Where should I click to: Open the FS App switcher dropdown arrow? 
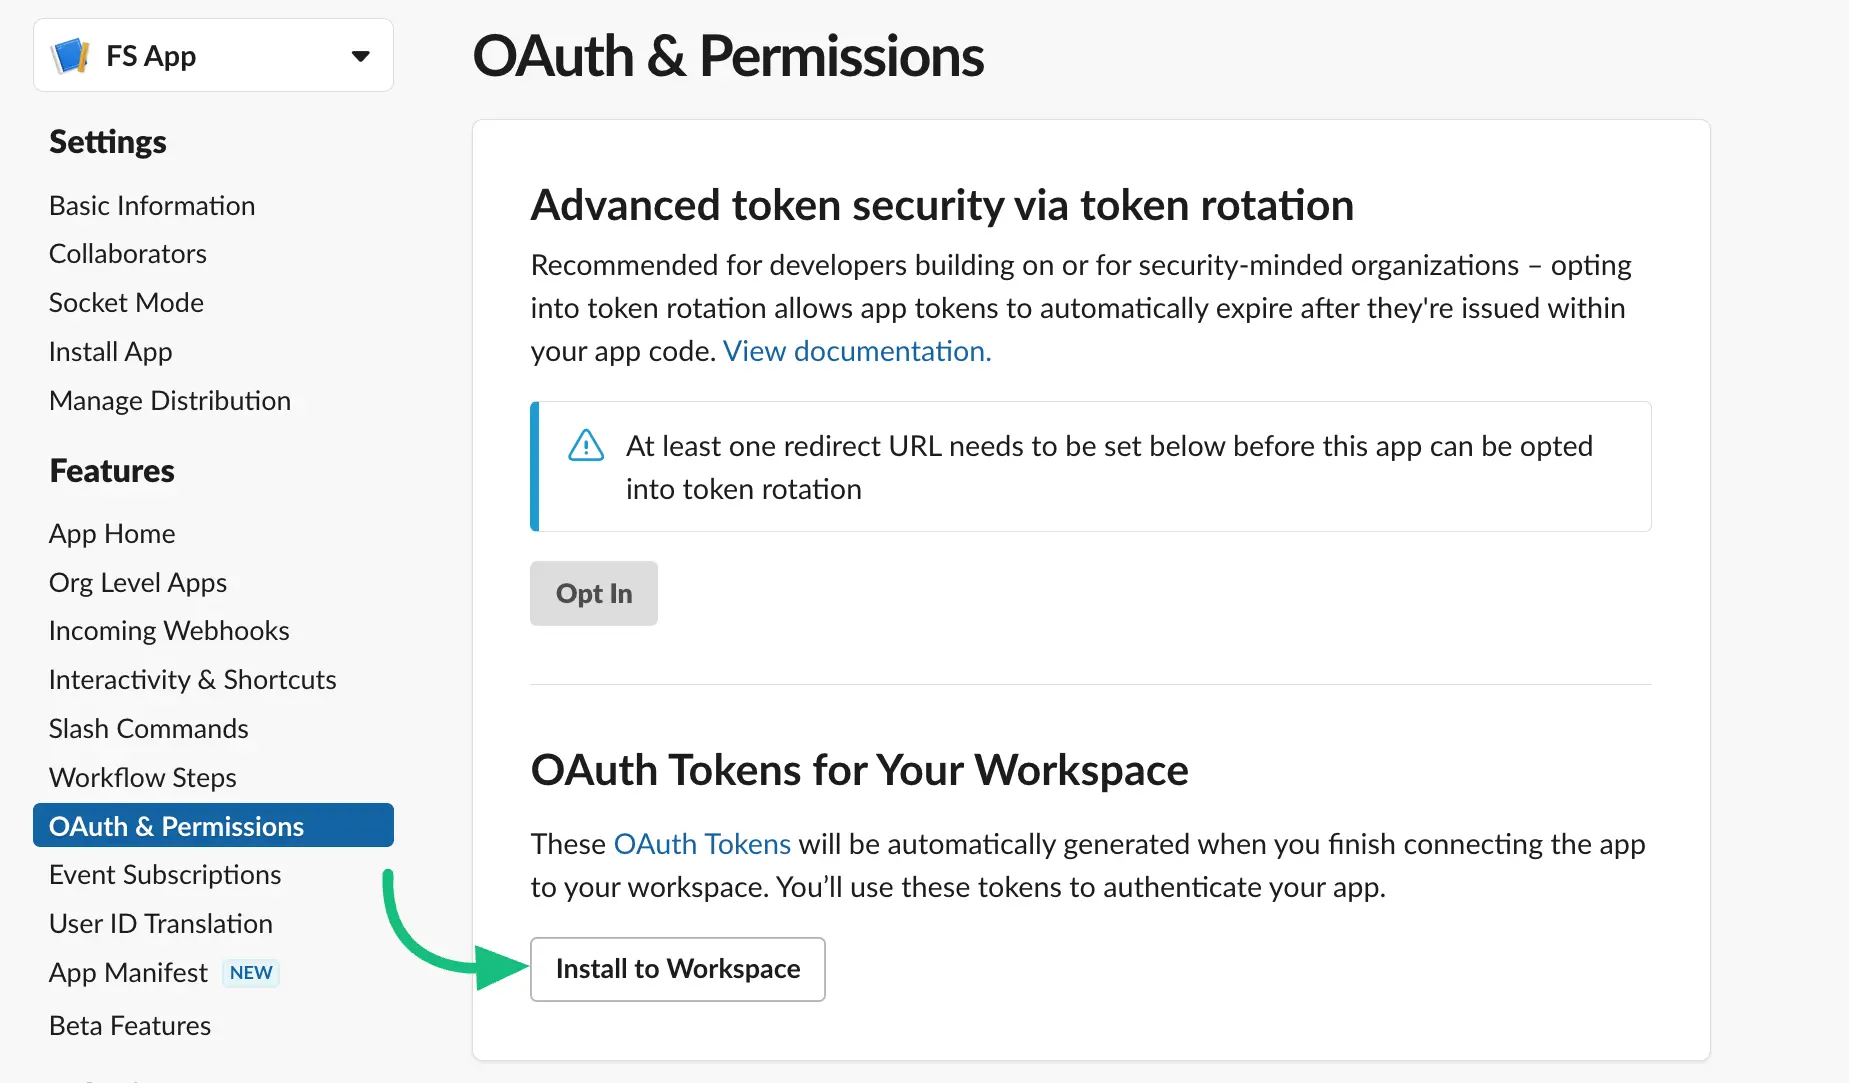point(360,56)
